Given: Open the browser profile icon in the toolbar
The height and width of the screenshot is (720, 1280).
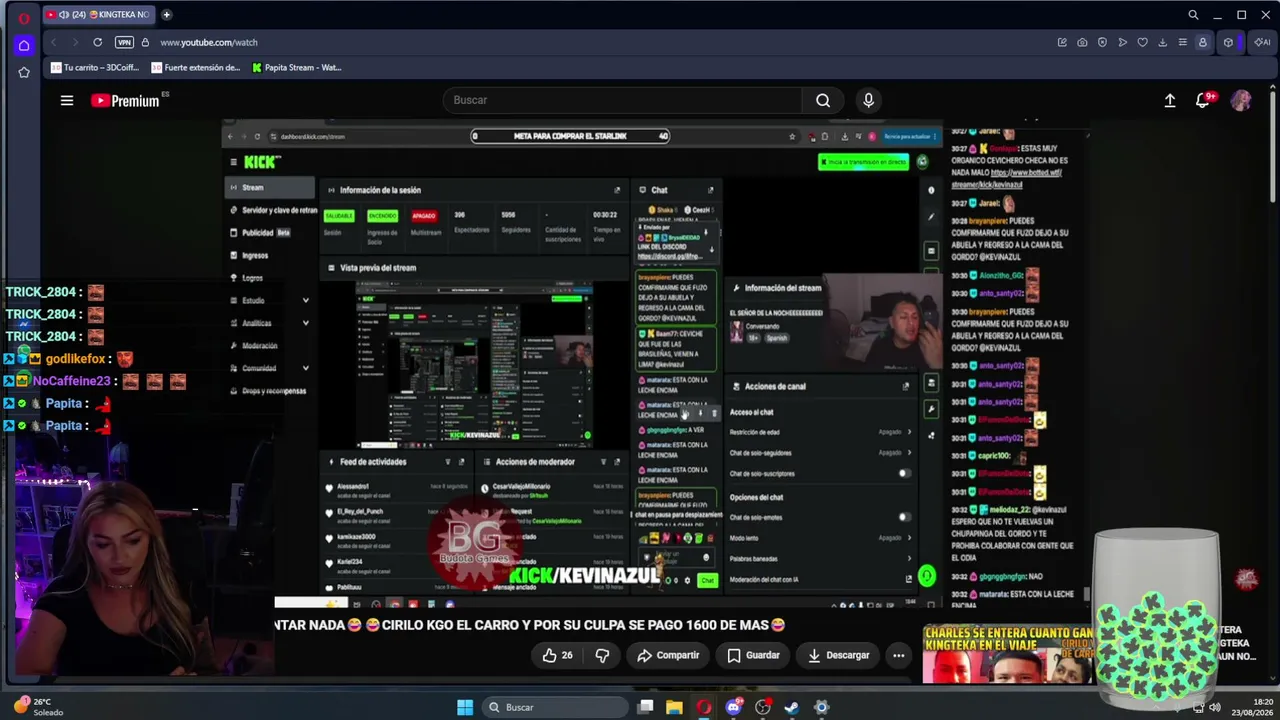Looking at the screenshot, I should (x=1203, y=42).
